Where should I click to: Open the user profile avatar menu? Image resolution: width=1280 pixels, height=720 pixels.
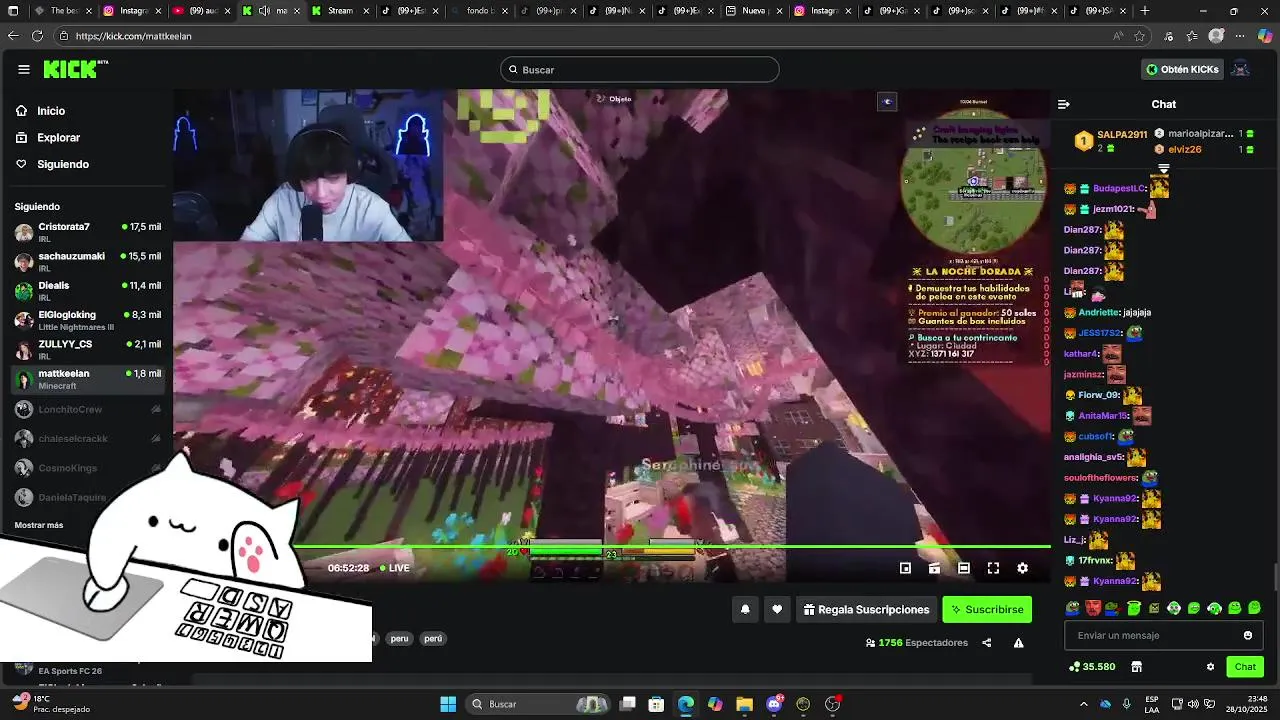tap(1240, 69)
